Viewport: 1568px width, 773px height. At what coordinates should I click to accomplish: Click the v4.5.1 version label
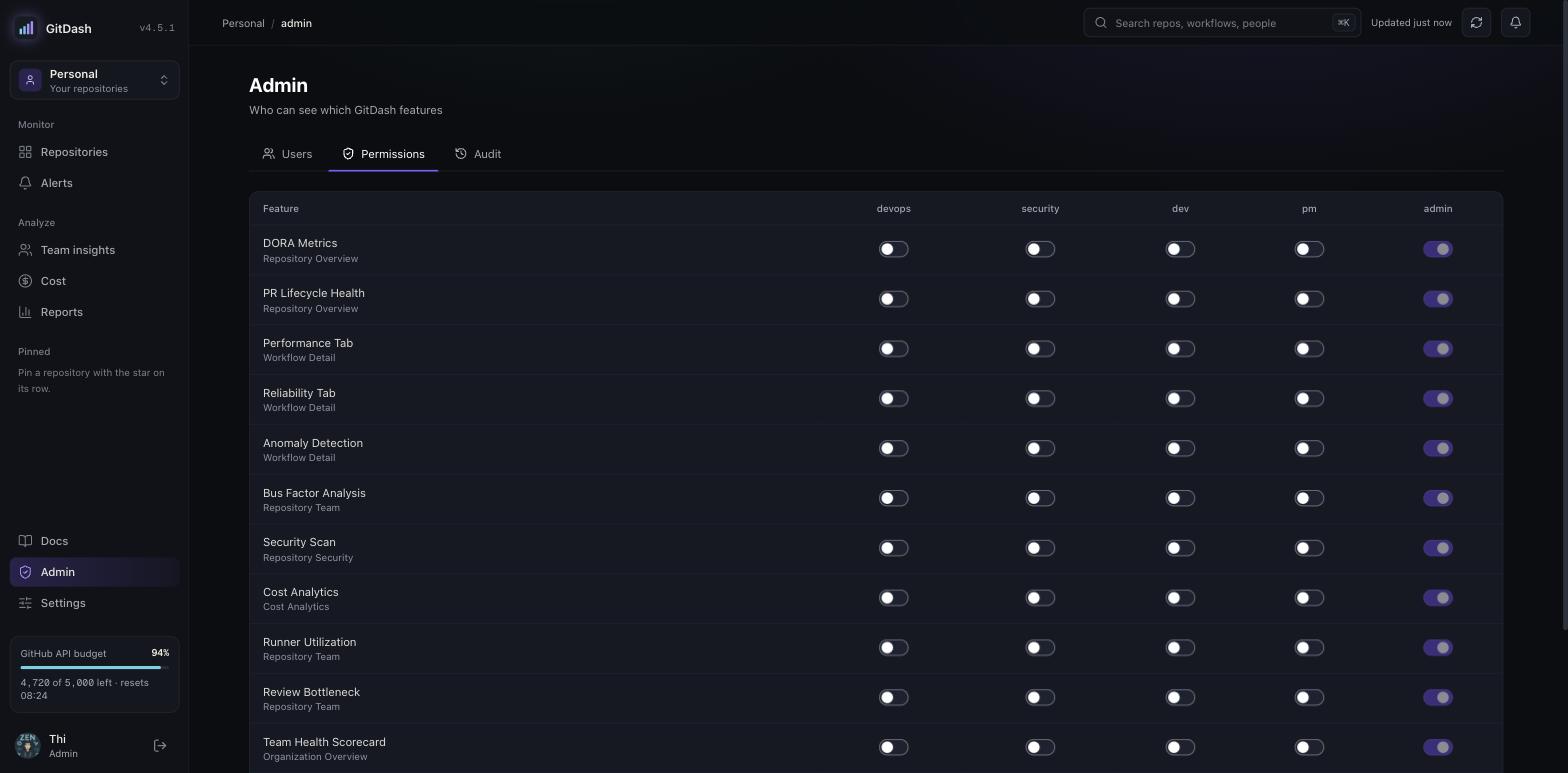click(157, 28)
